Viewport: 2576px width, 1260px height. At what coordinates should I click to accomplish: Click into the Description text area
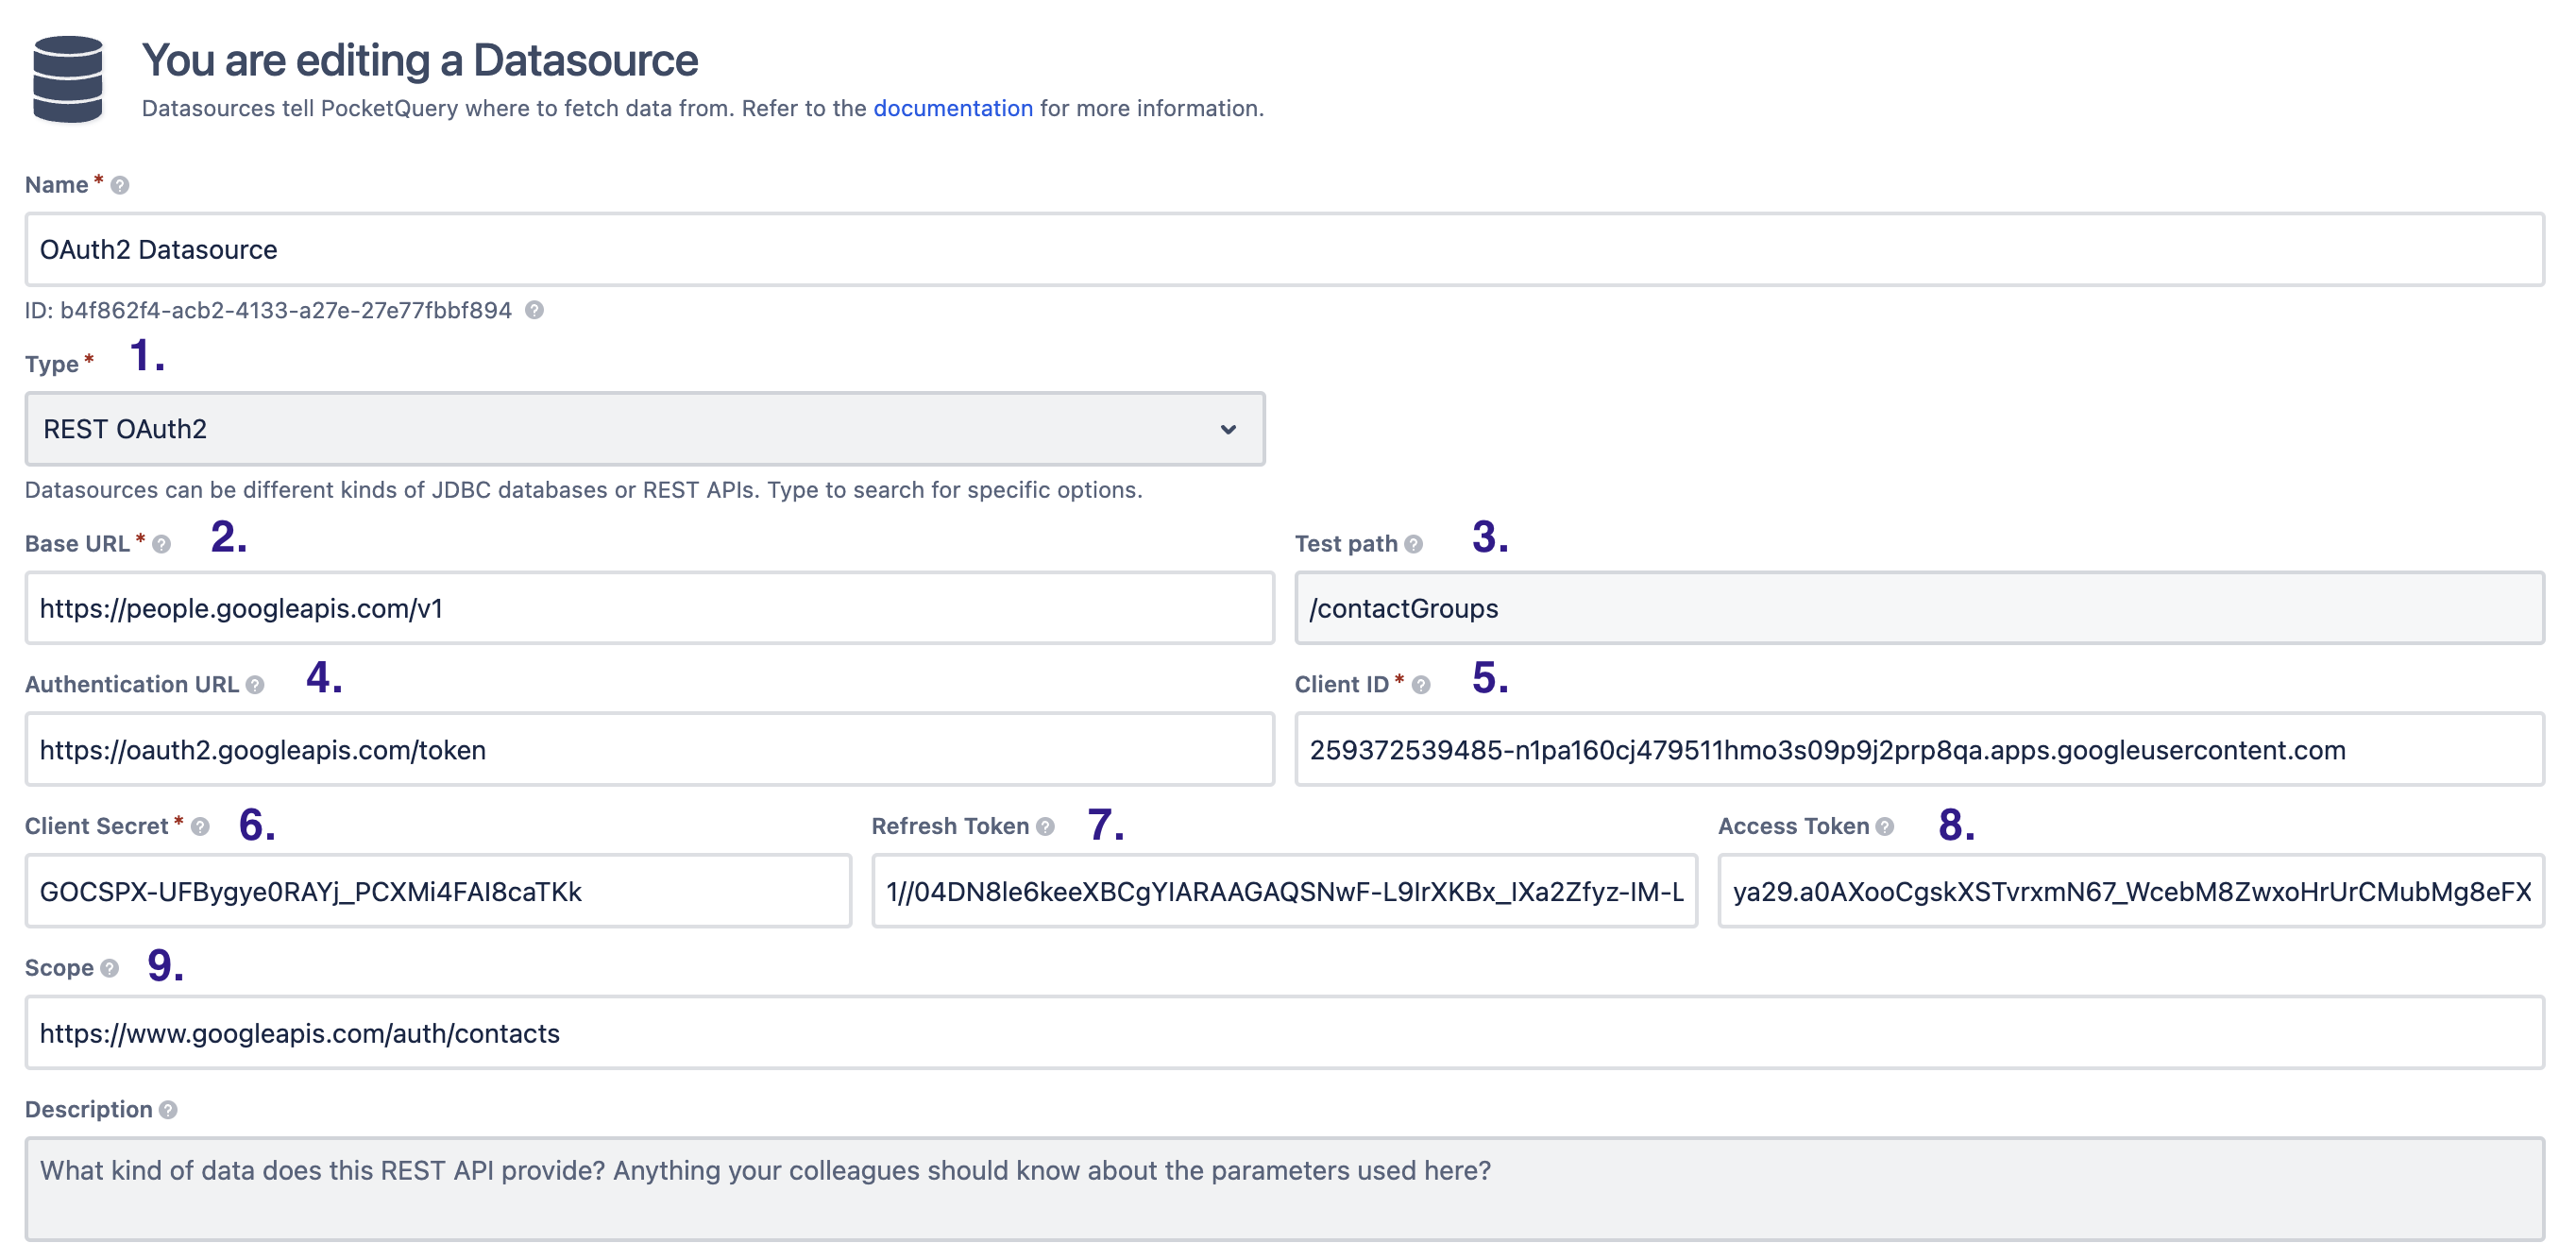click(1285, 1190)
